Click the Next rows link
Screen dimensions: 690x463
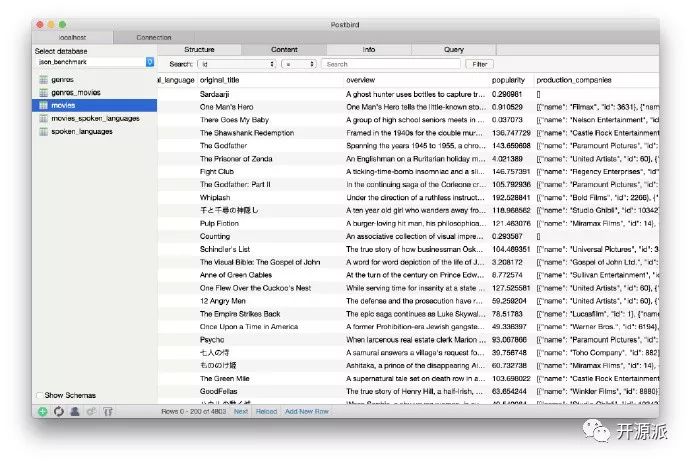point(241,412)
